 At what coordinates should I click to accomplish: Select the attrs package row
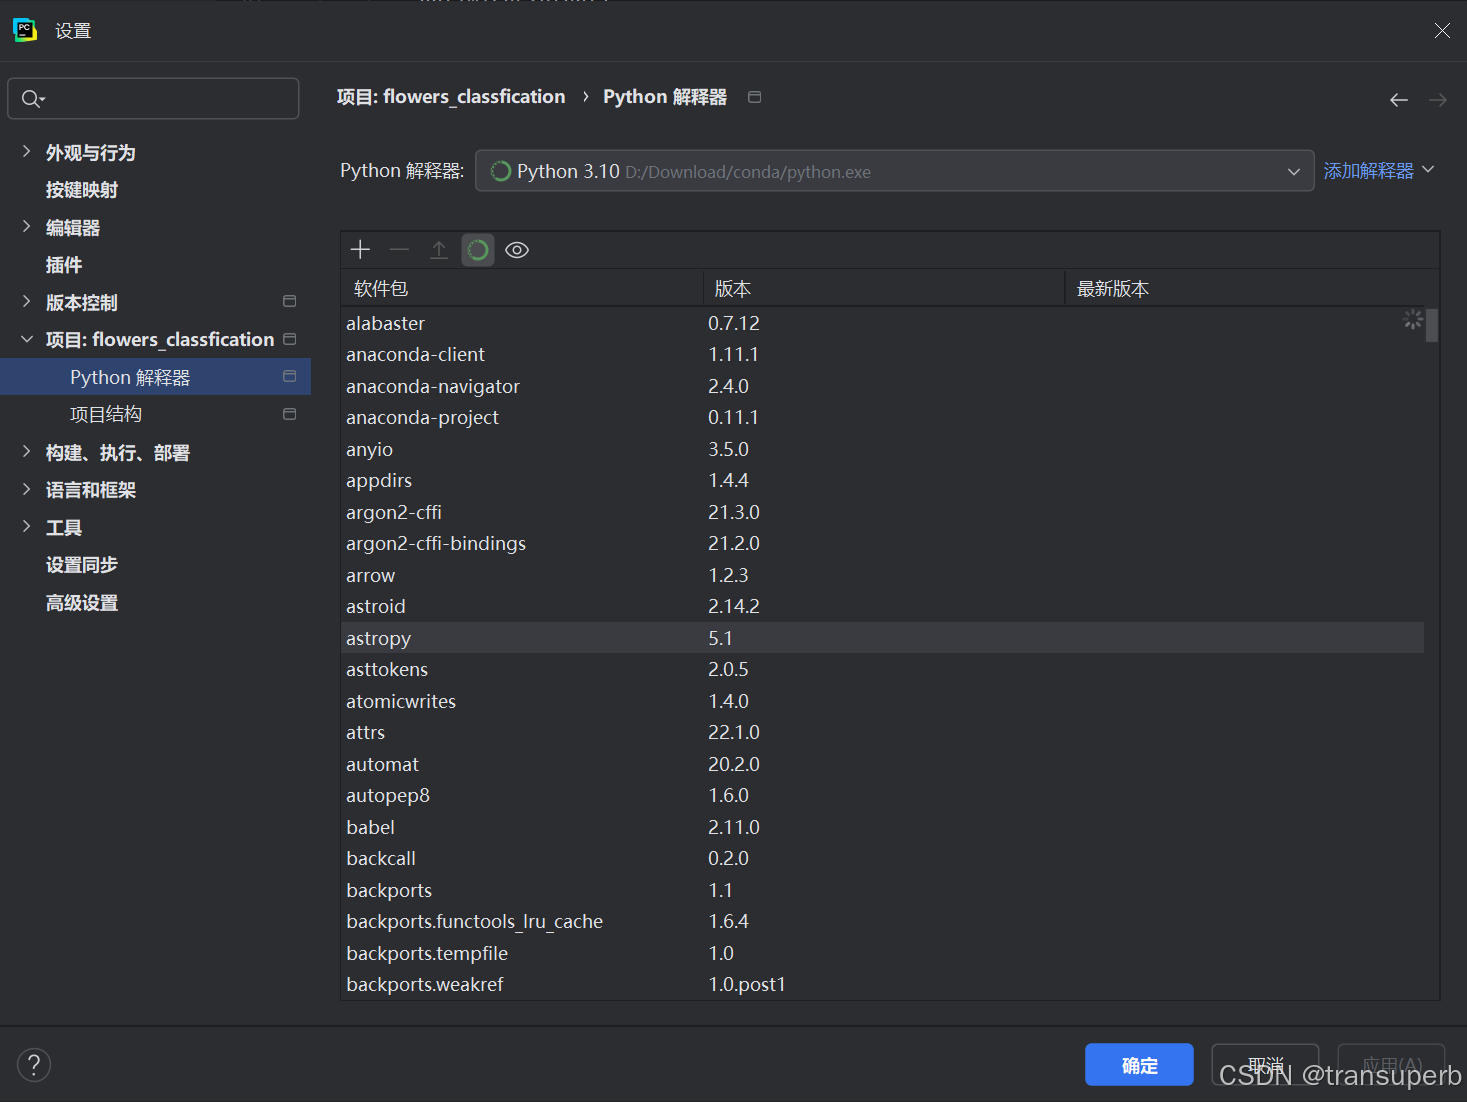(882, 732)
